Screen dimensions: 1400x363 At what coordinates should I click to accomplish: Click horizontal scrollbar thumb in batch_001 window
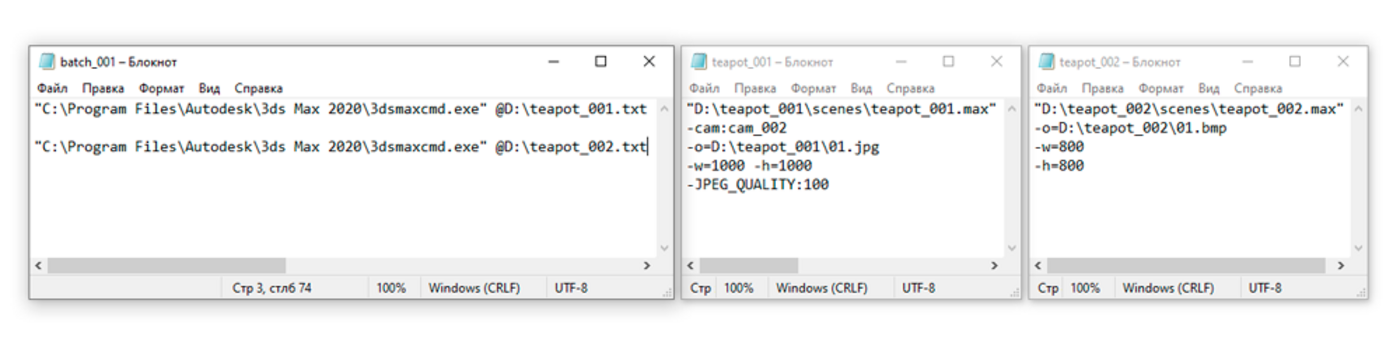[166, 266]
